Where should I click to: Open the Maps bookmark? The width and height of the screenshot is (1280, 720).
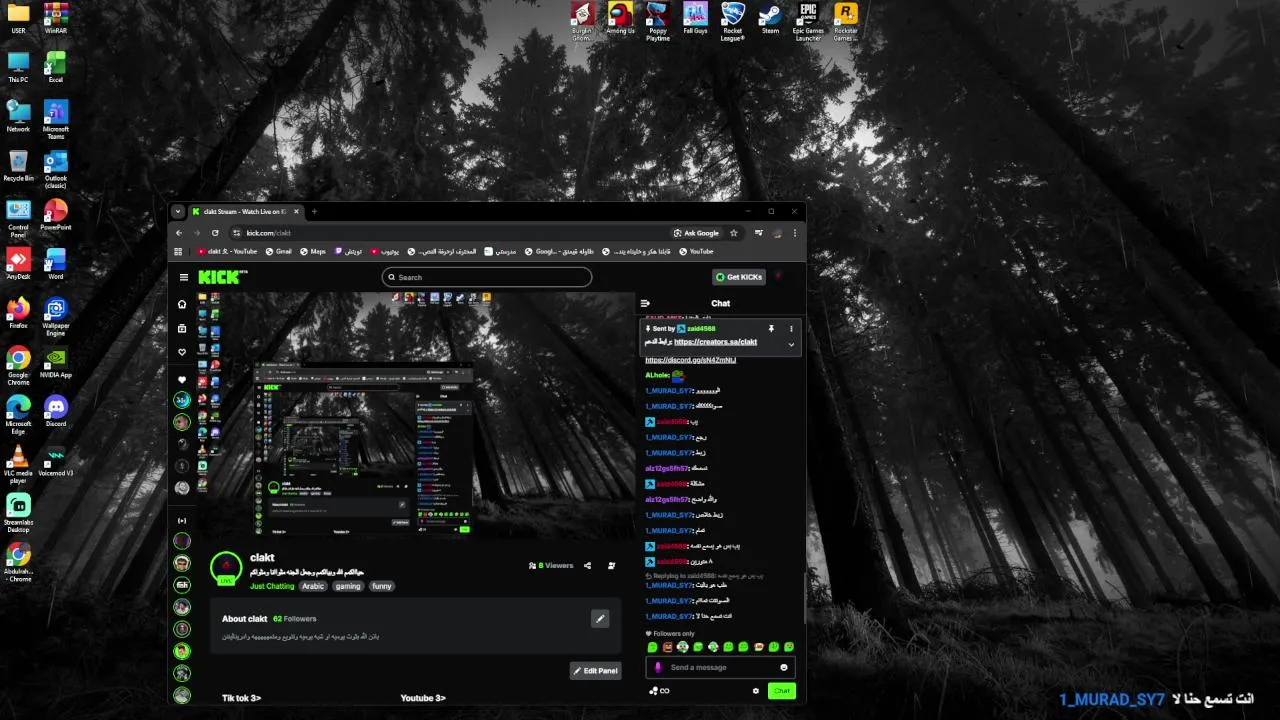click(x=313, y=252)
